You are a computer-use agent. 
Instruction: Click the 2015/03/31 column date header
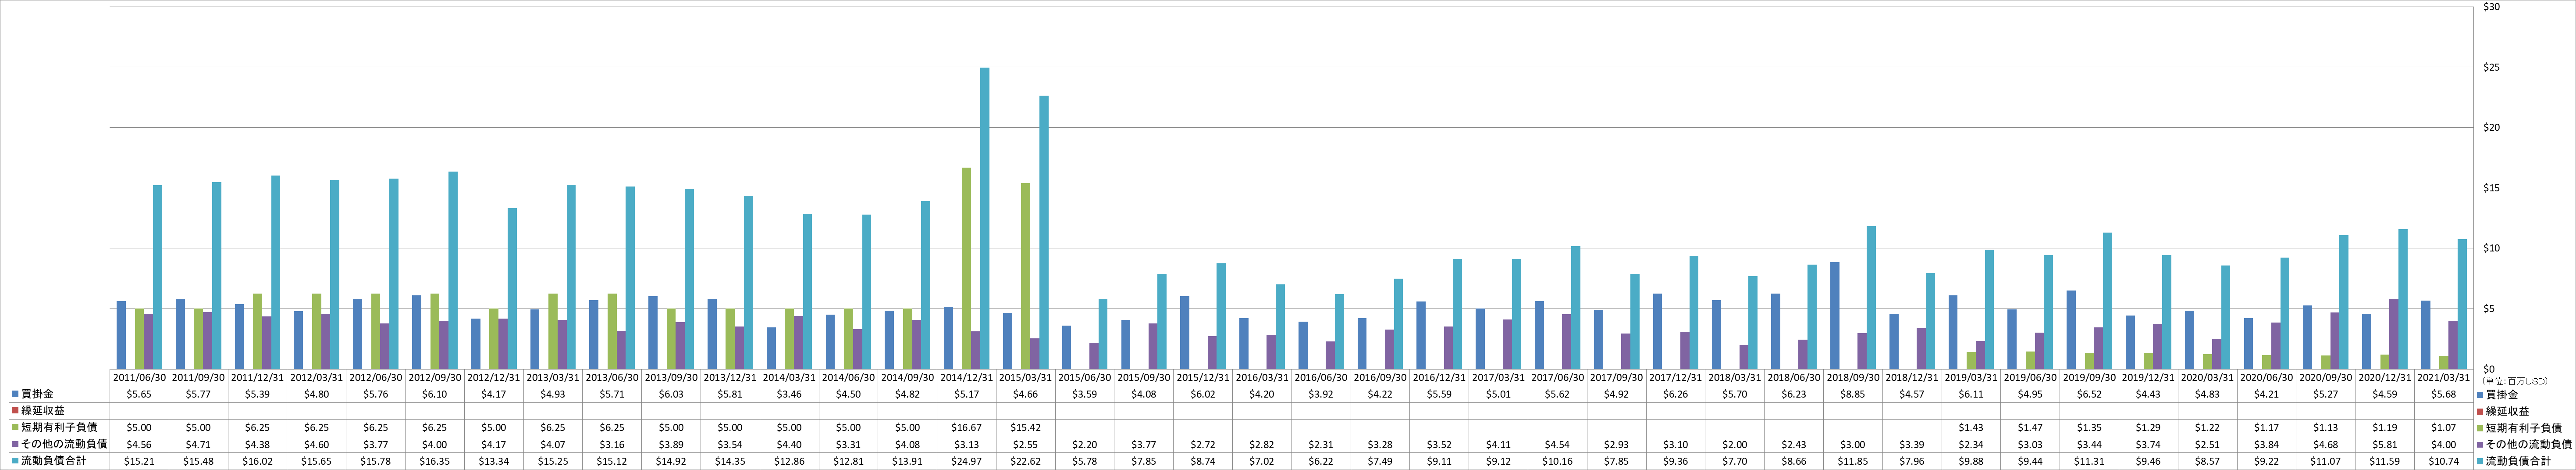(x=1026, y=378)
